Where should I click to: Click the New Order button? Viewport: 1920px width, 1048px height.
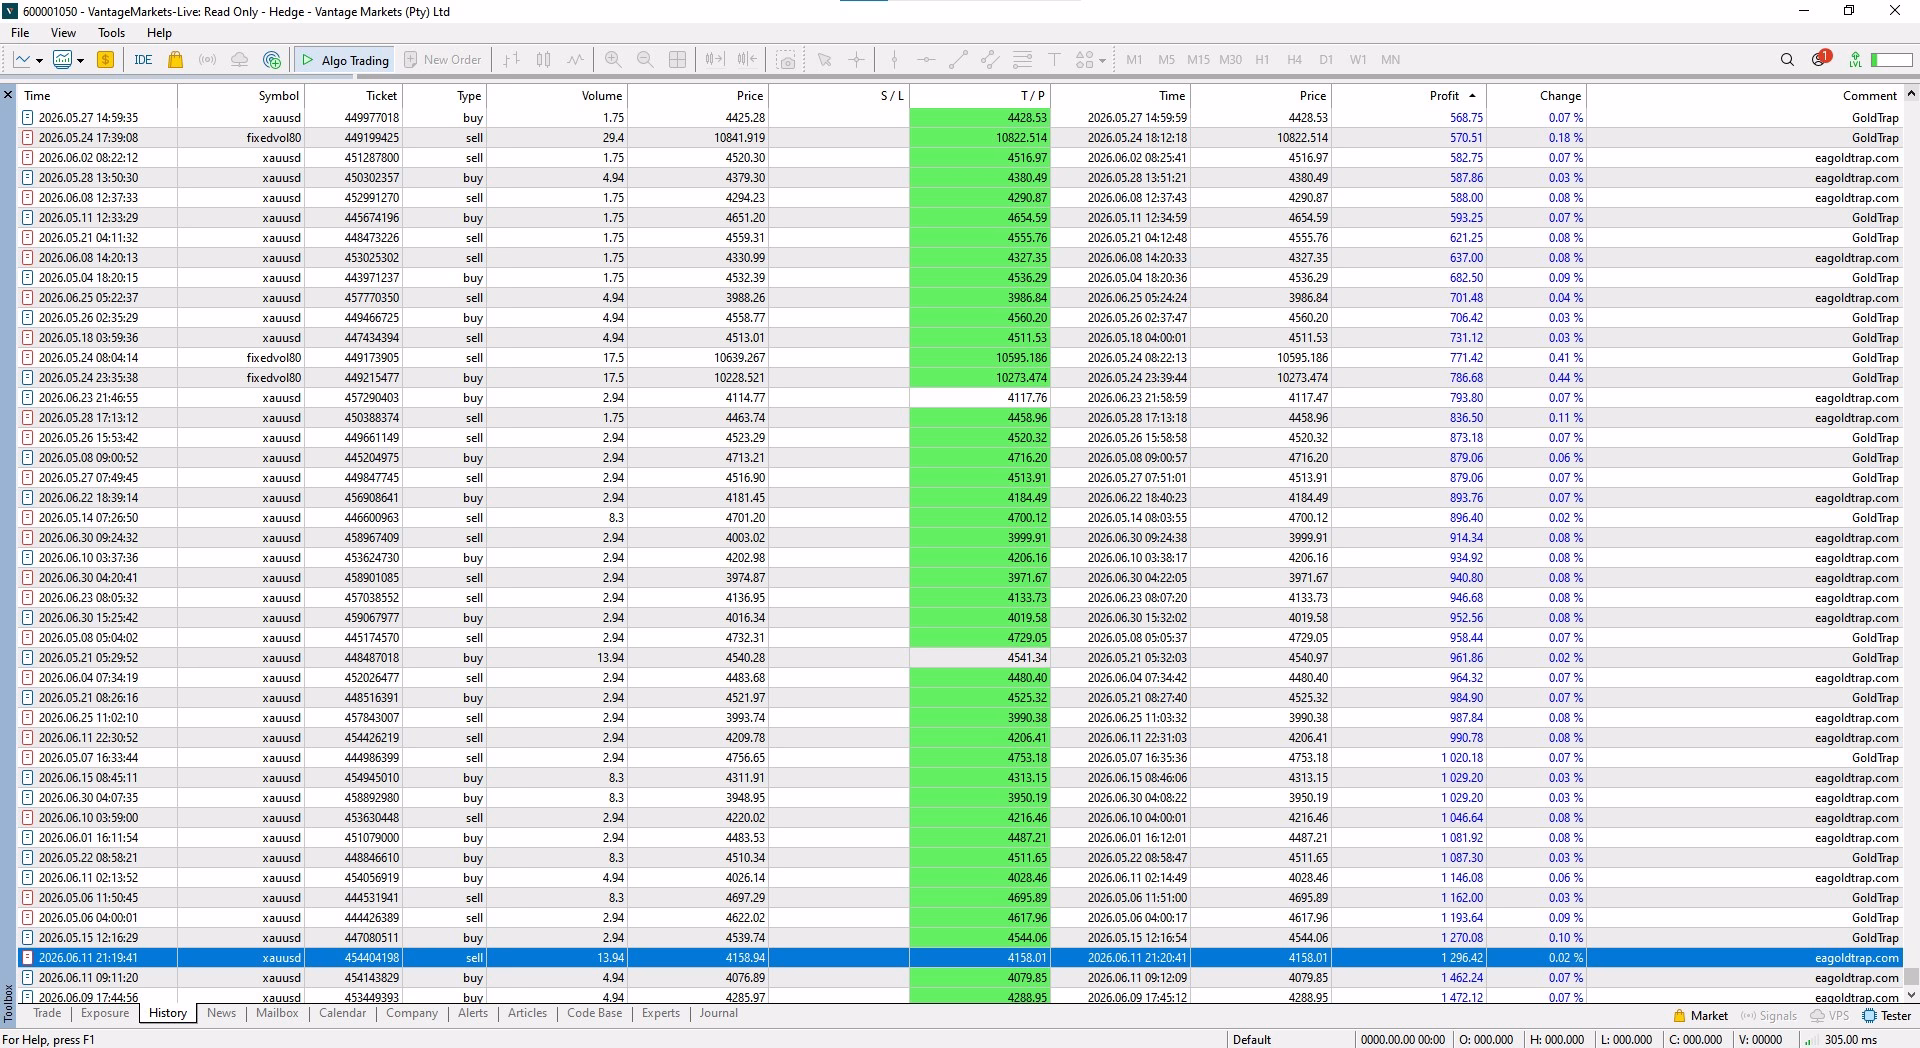442,60
